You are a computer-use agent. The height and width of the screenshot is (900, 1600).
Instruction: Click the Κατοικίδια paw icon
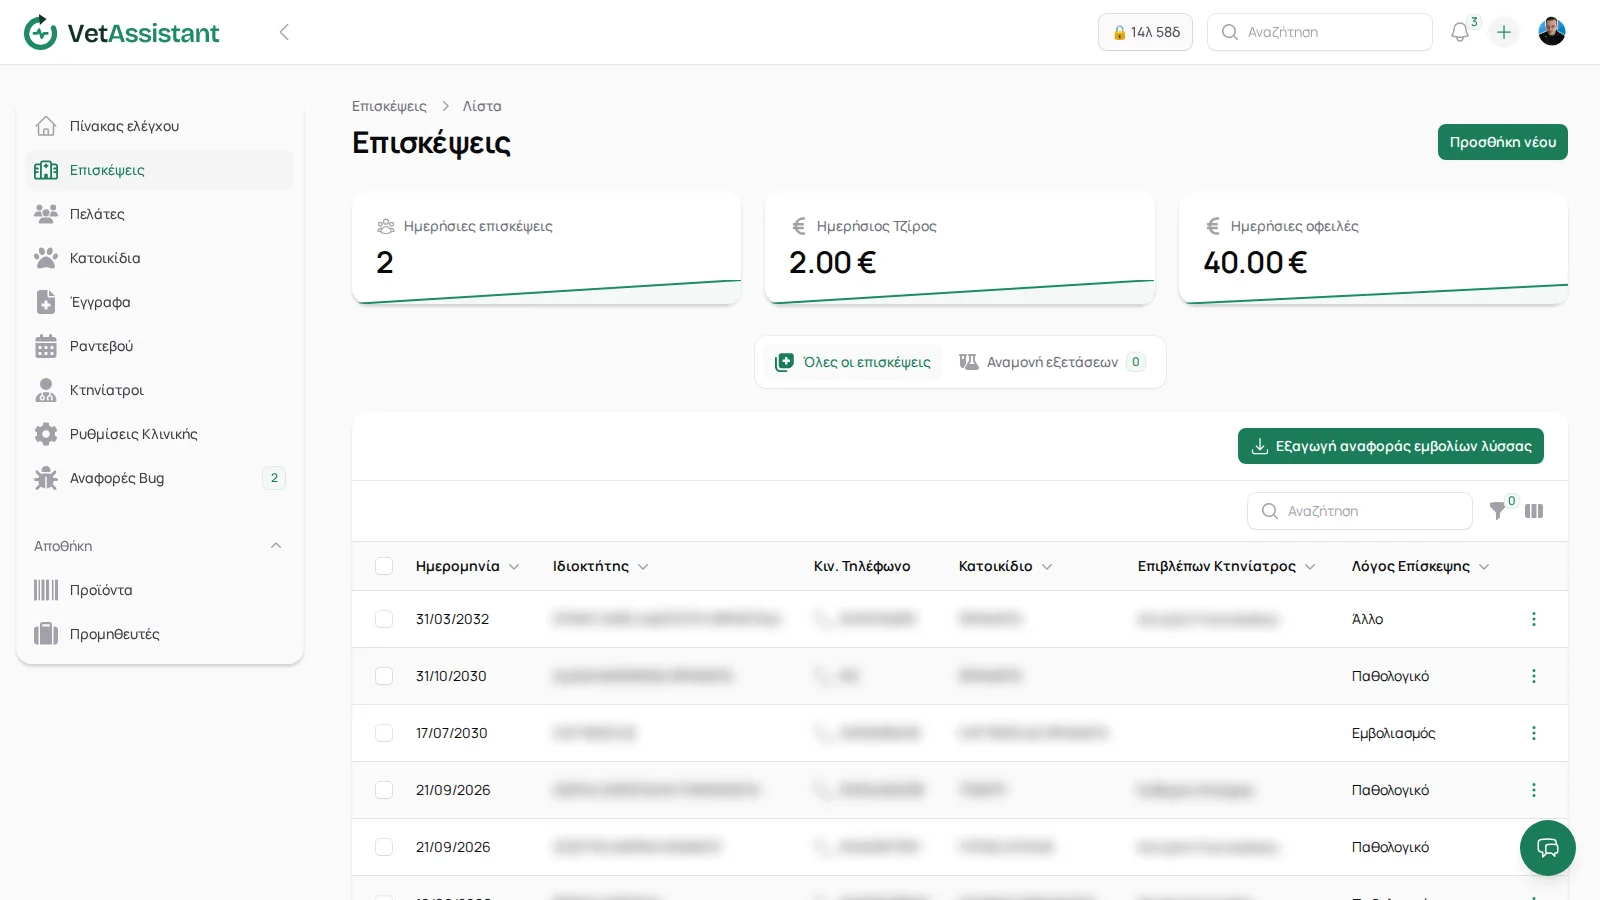(x=46, y=258)
